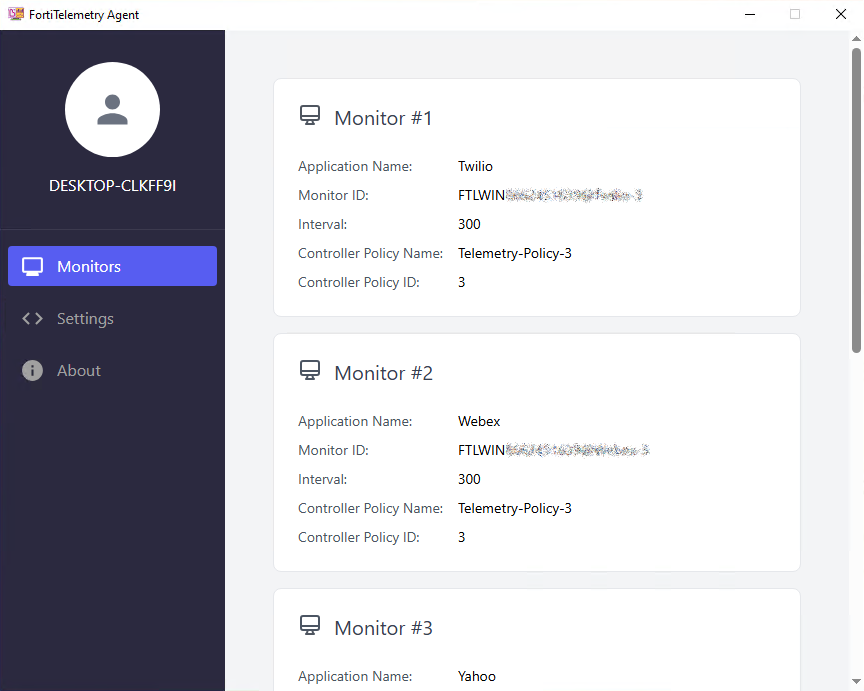Switch to the Settings section

(84, 318)
